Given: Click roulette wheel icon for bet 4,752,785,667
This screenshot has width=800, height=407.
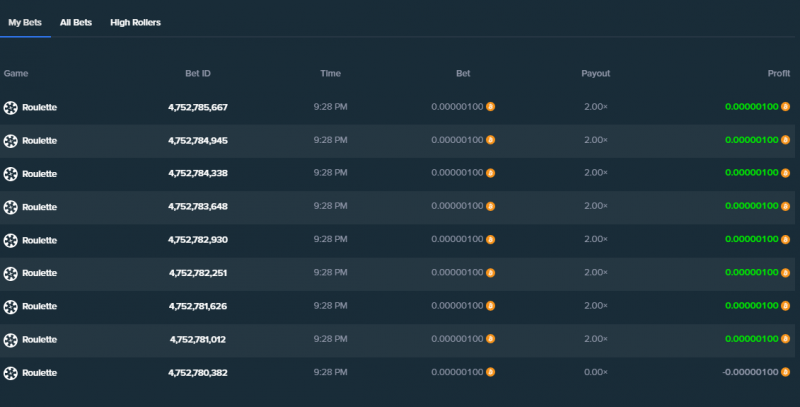Looking at the screenshot, I should (x=11, y=108).
